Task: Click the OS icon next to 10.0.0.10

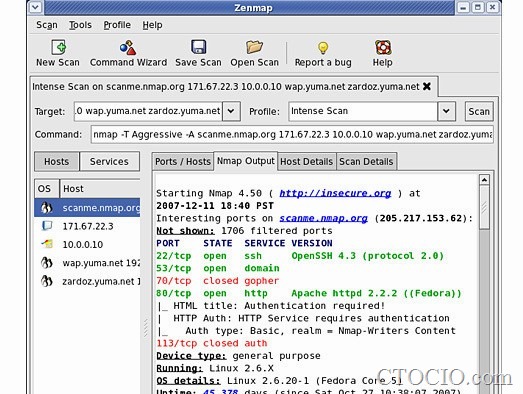Action: [x=47, y=244]
